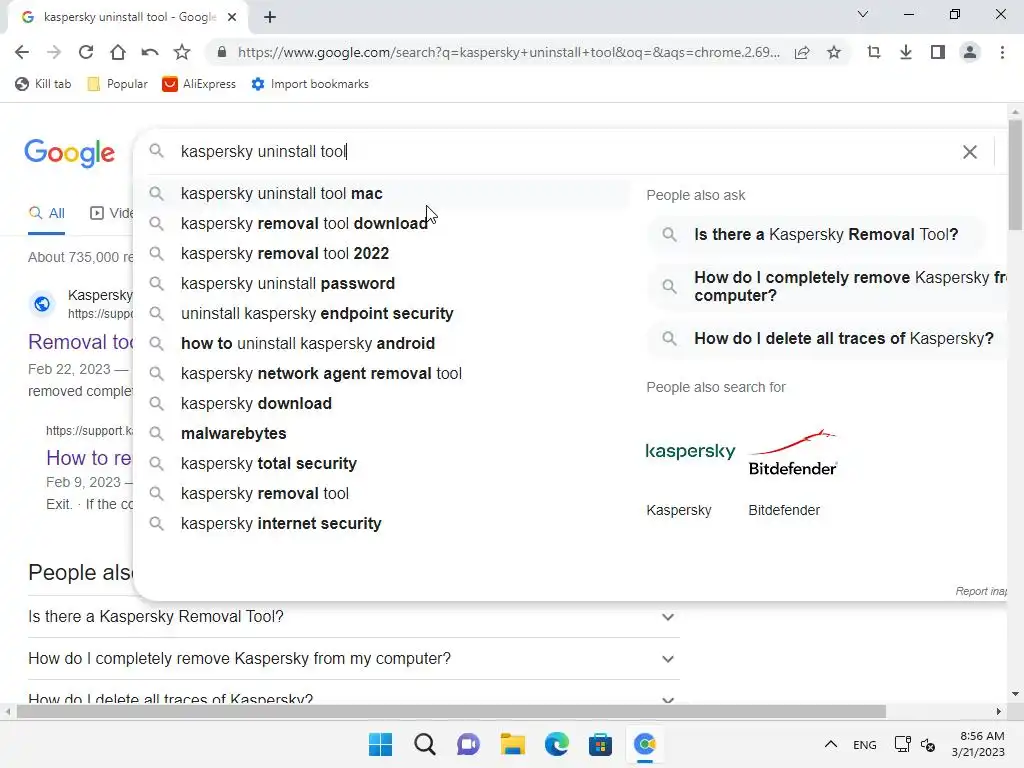
Task: Share this page from the address bar
Action: click(802, 52)
